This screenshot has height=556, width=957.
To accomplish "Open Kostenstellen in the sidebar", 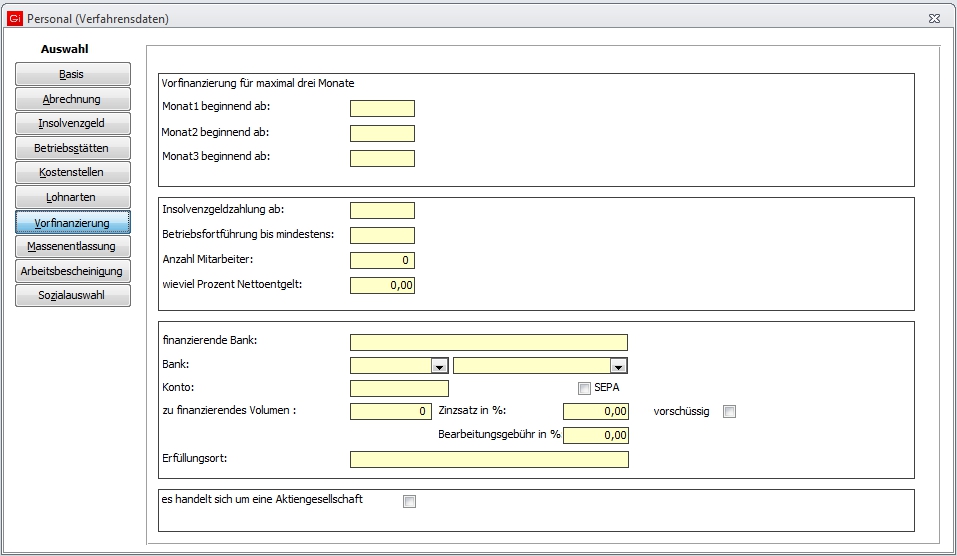I will (x=72, y=173).
